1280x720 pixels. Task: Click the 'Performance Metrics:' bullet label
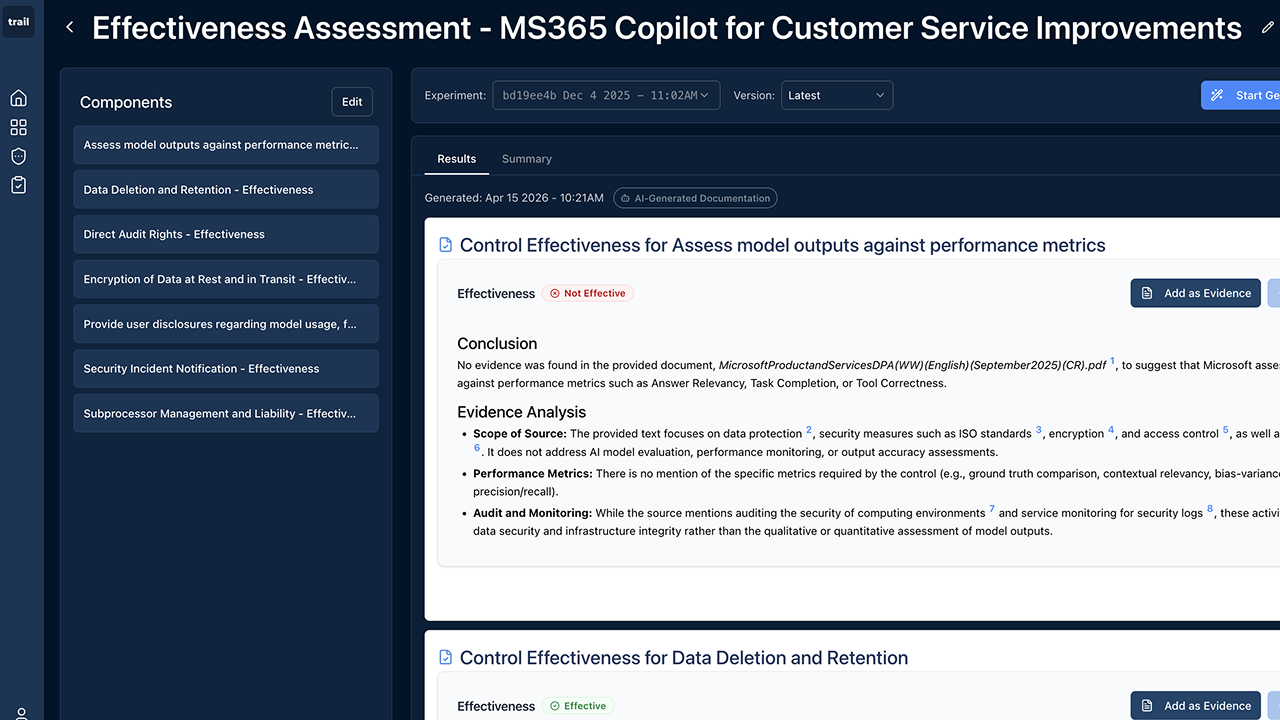point(533,474)
